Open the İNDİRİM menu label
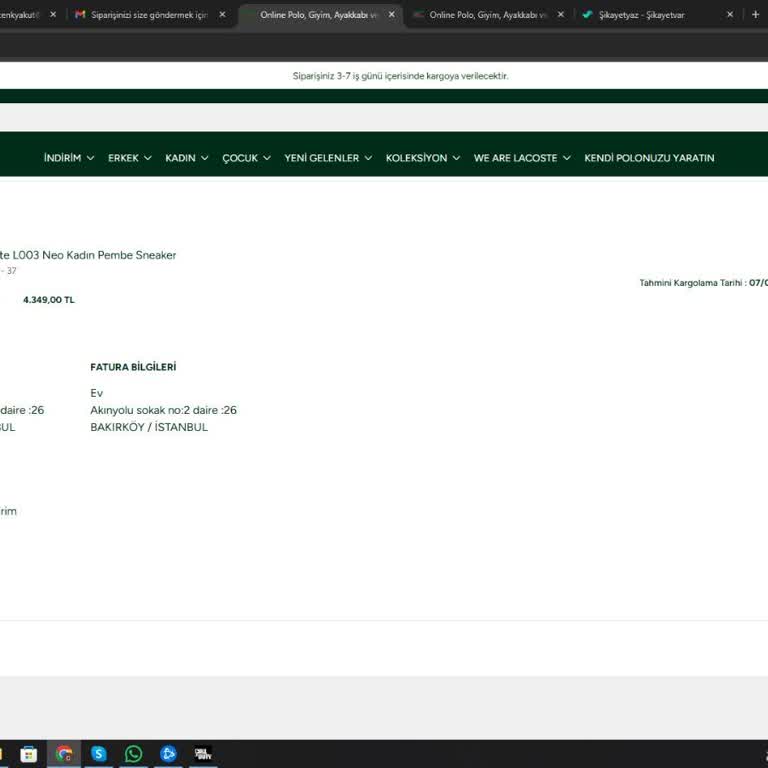 tap(62, 158)
